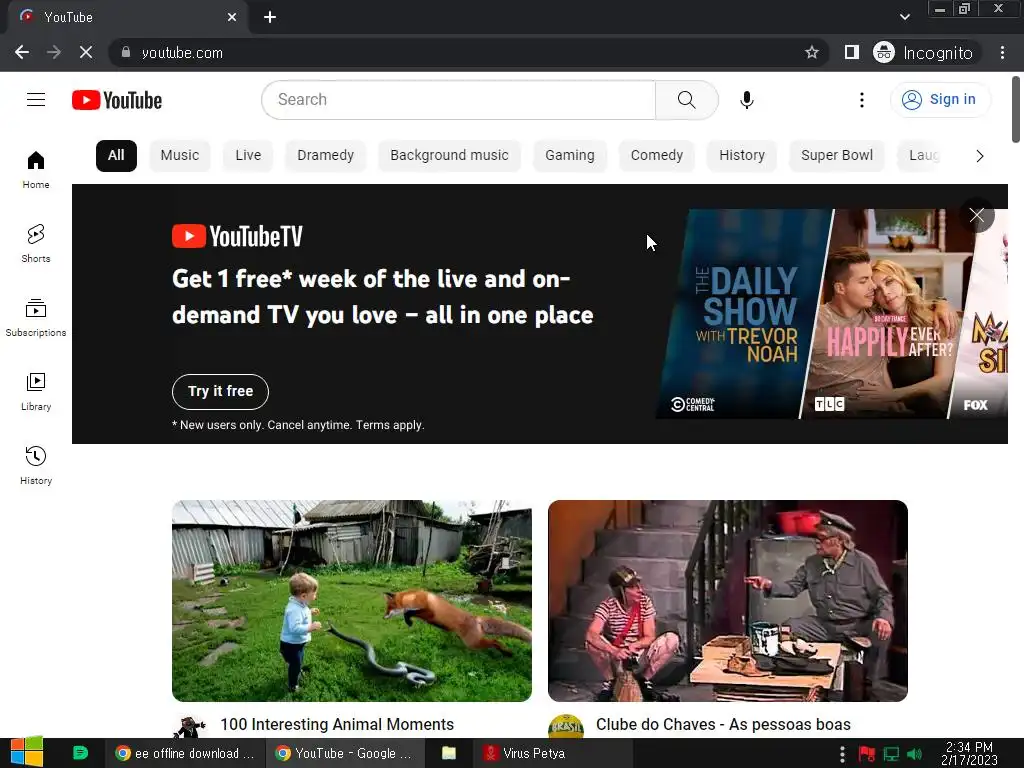Open the Clube do Chaves thumbnail

(728, 601)
